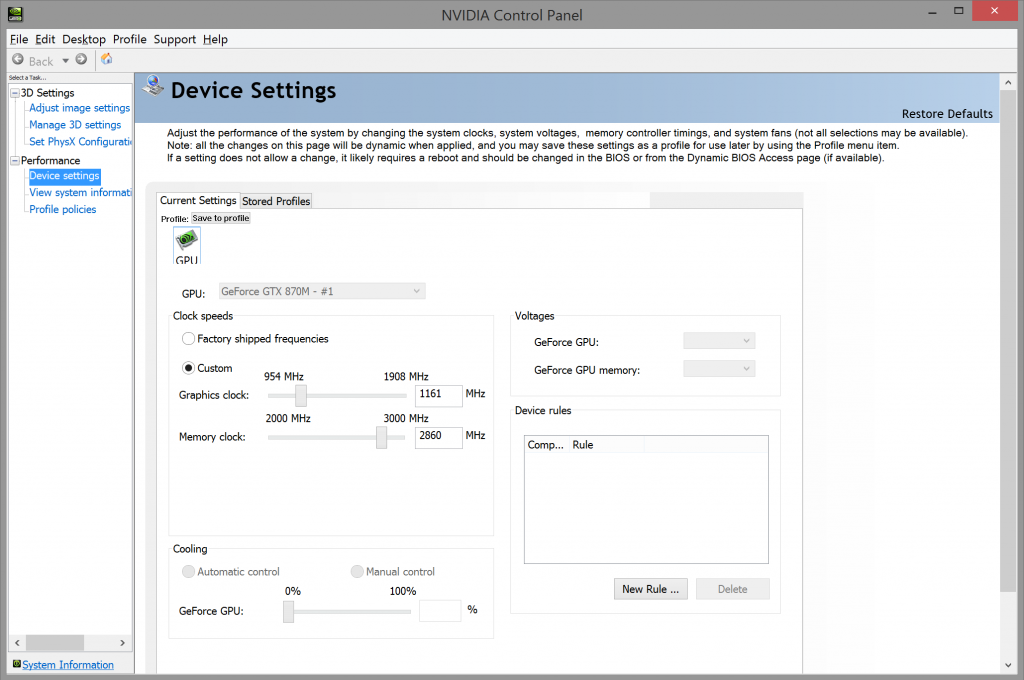Click the New Rule button
1024x680 pixels.
click(x=650, y=589)
